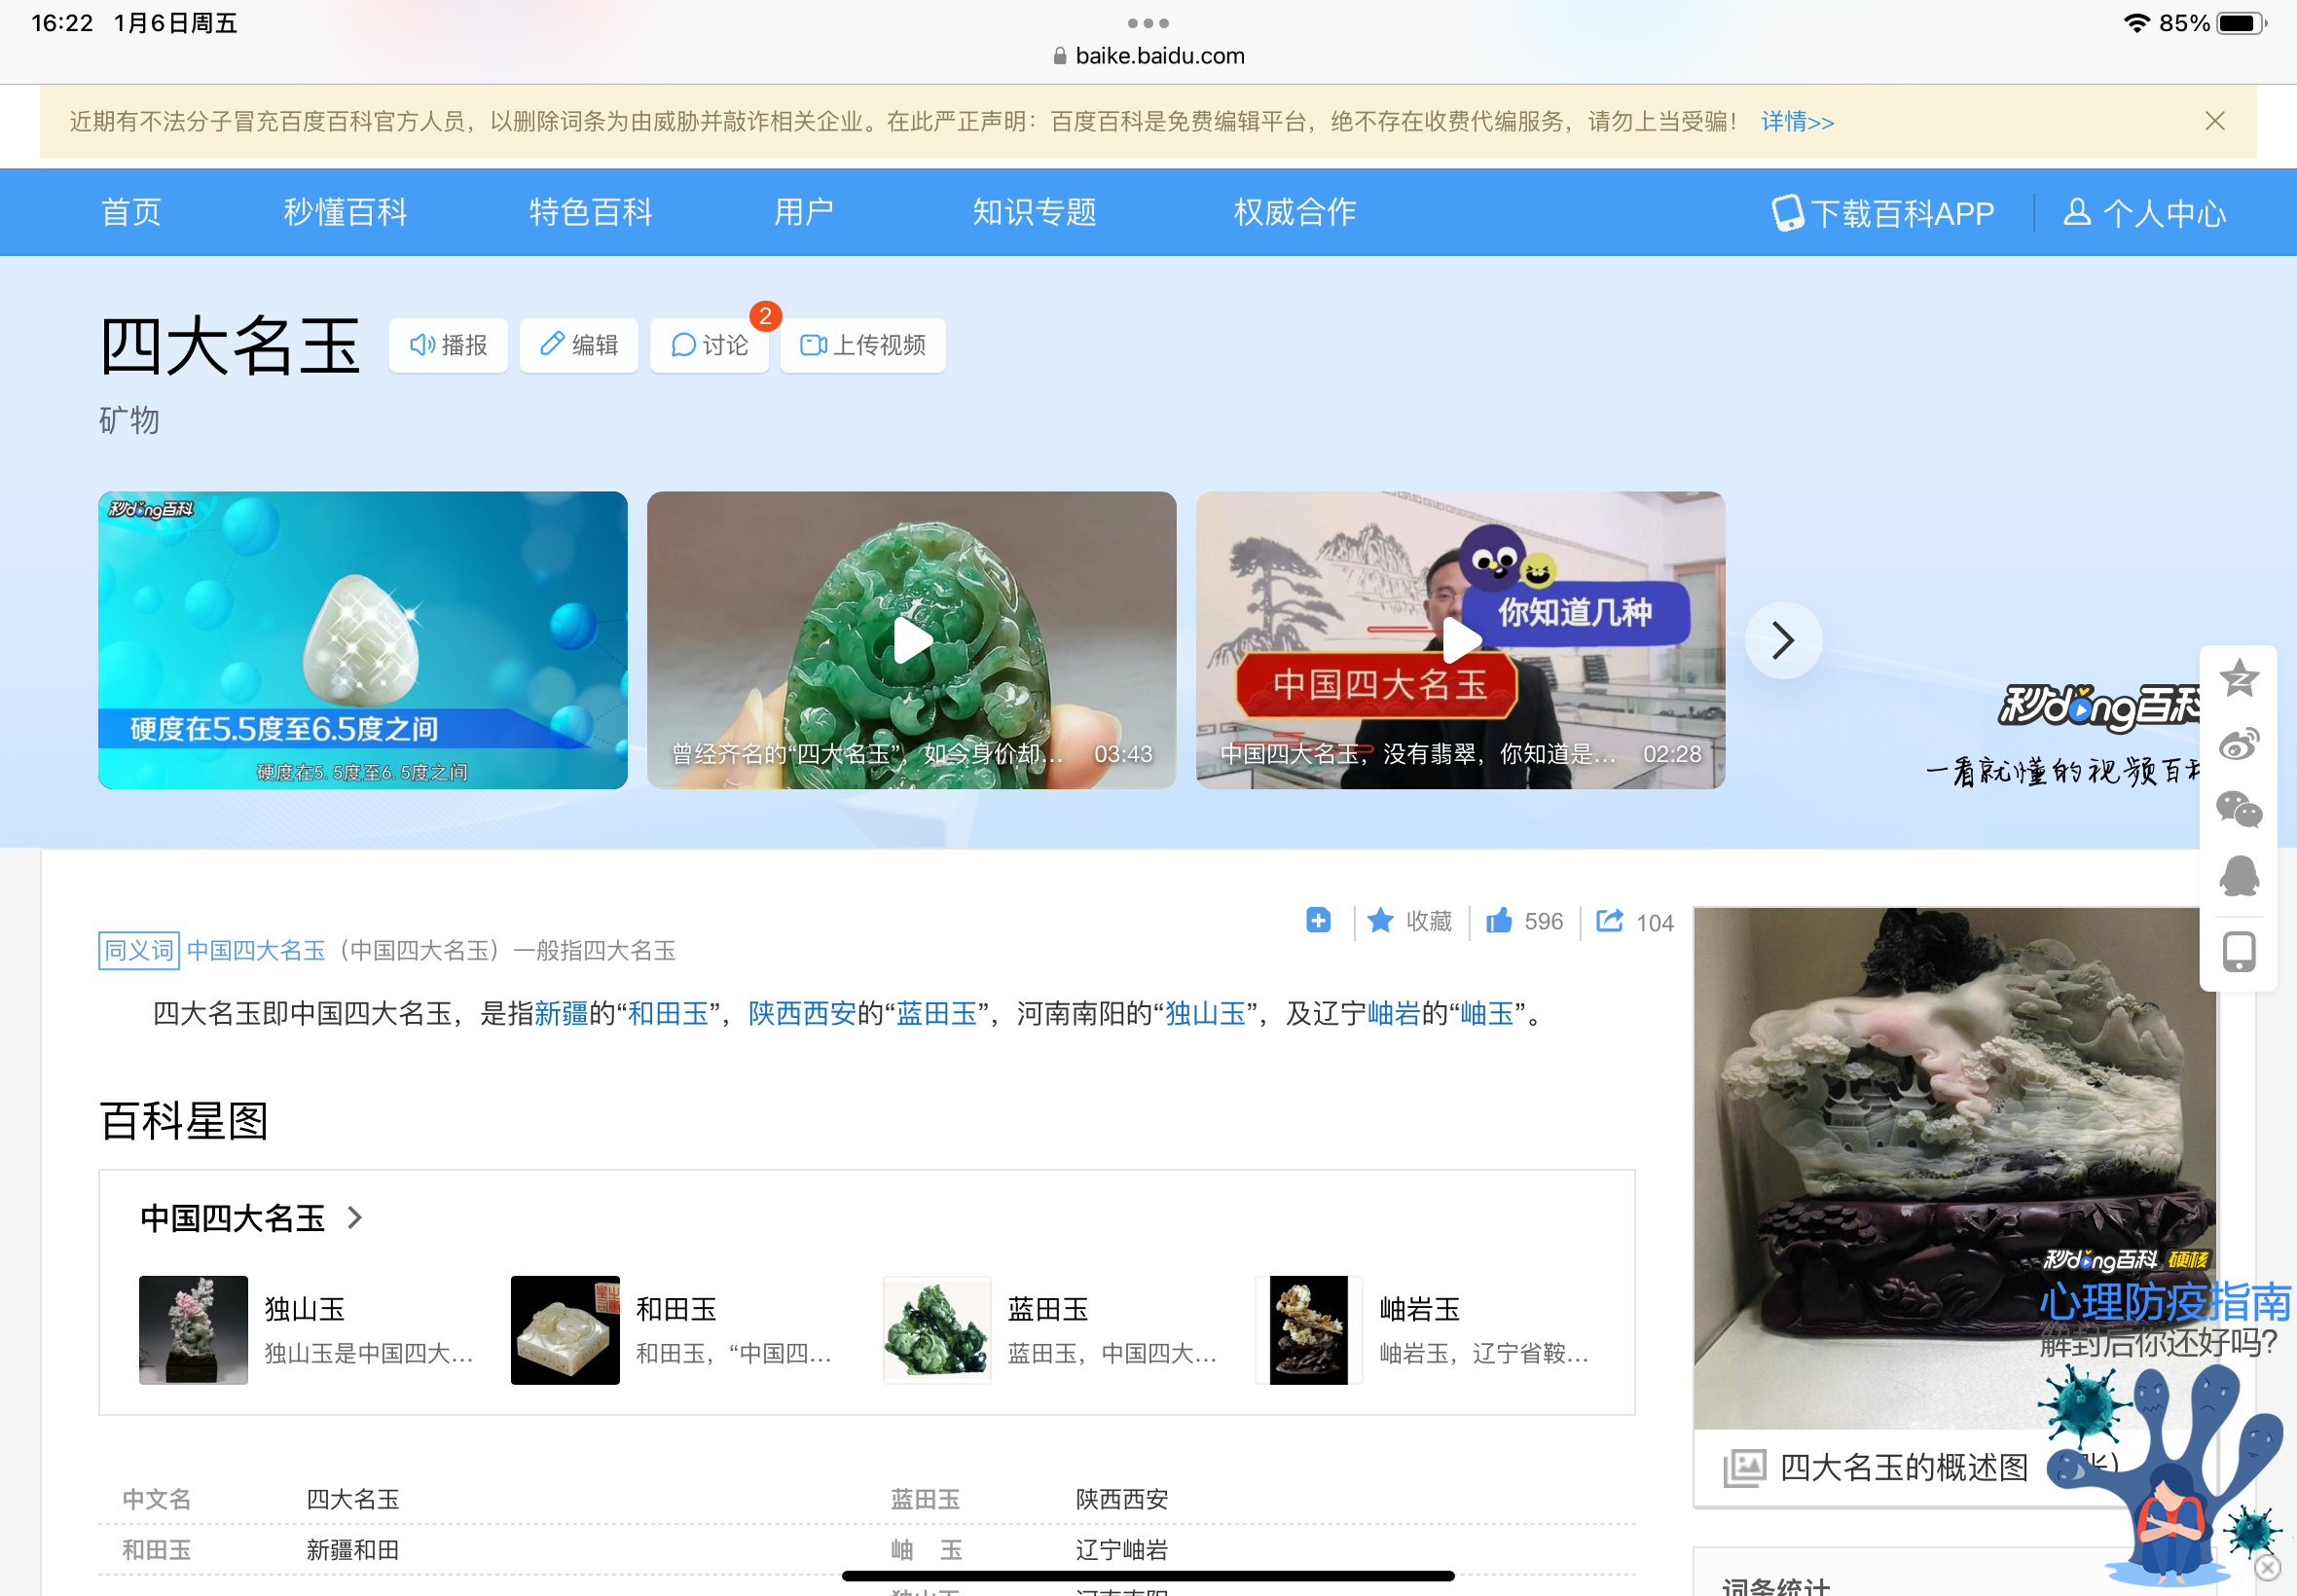Screen dimensions: 2297x1596
Task: Click 同义词 tag label
Action: [x=139, y=950]
